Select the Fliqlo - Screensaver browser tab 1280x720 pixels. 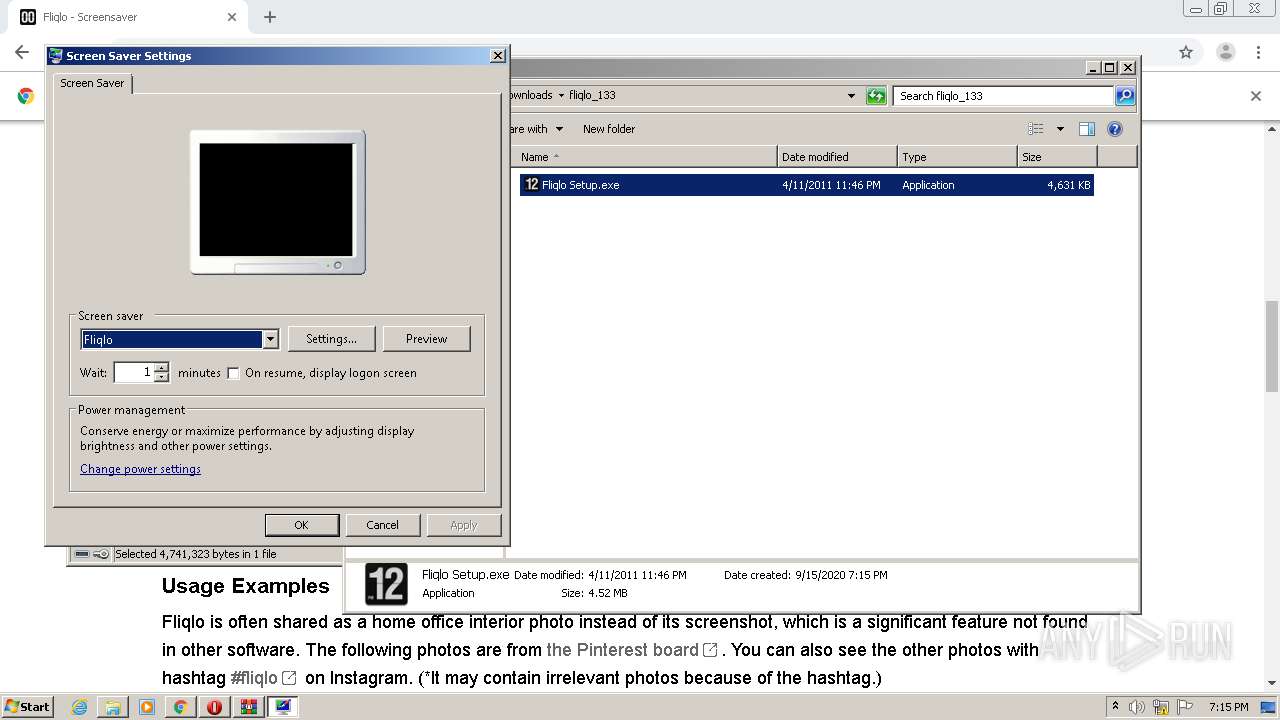[x=128, y=17]
